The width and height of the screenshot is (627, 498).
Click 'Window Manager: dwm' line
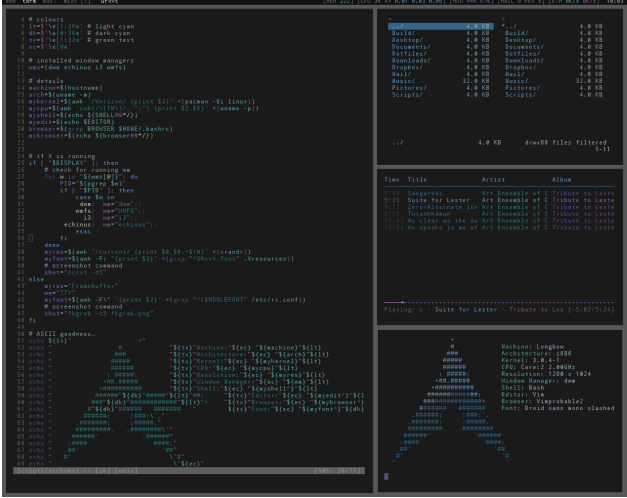pos(538,381)
